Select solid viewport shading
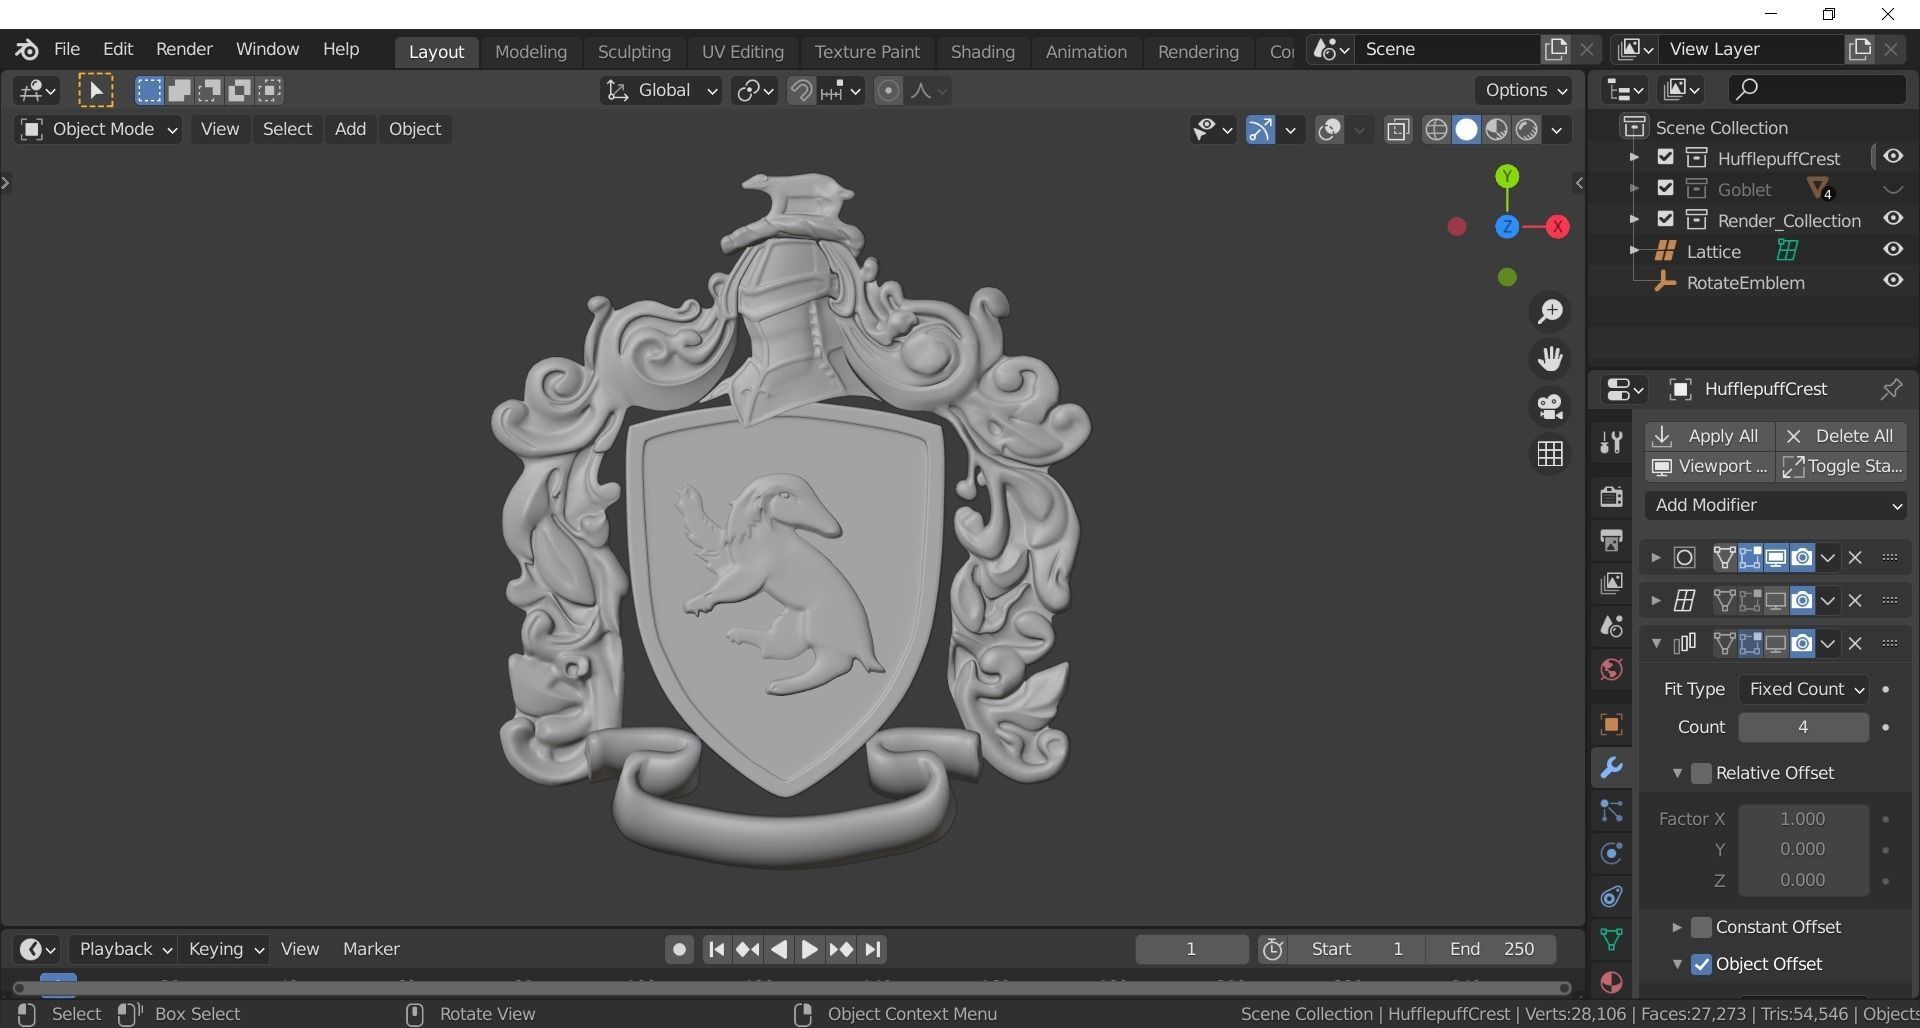 point(1466,130)
